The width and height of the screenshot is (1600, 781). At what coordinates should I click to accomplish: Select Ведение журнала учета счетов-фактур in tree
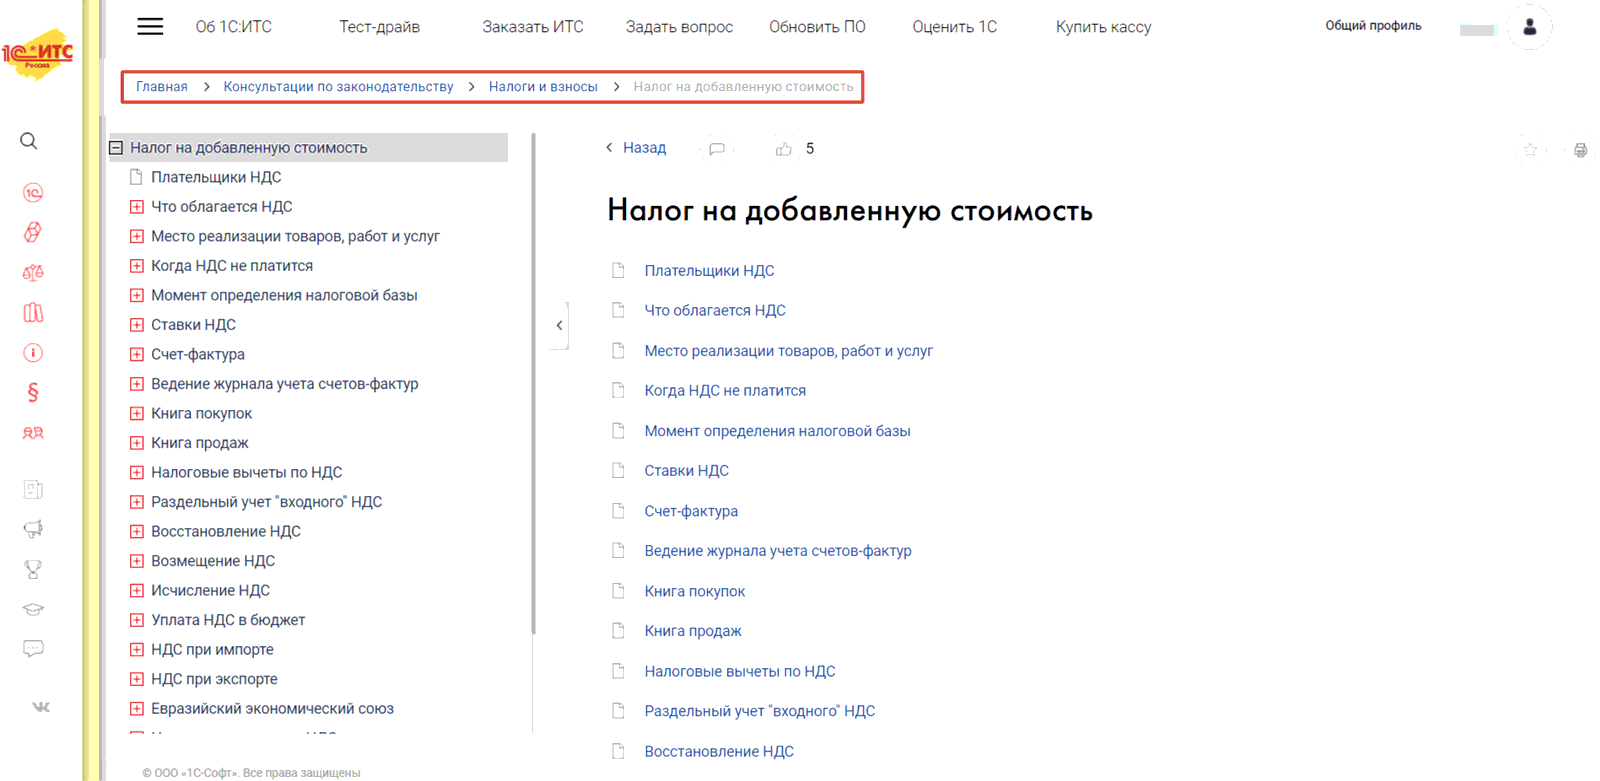[x=284, y=384]
